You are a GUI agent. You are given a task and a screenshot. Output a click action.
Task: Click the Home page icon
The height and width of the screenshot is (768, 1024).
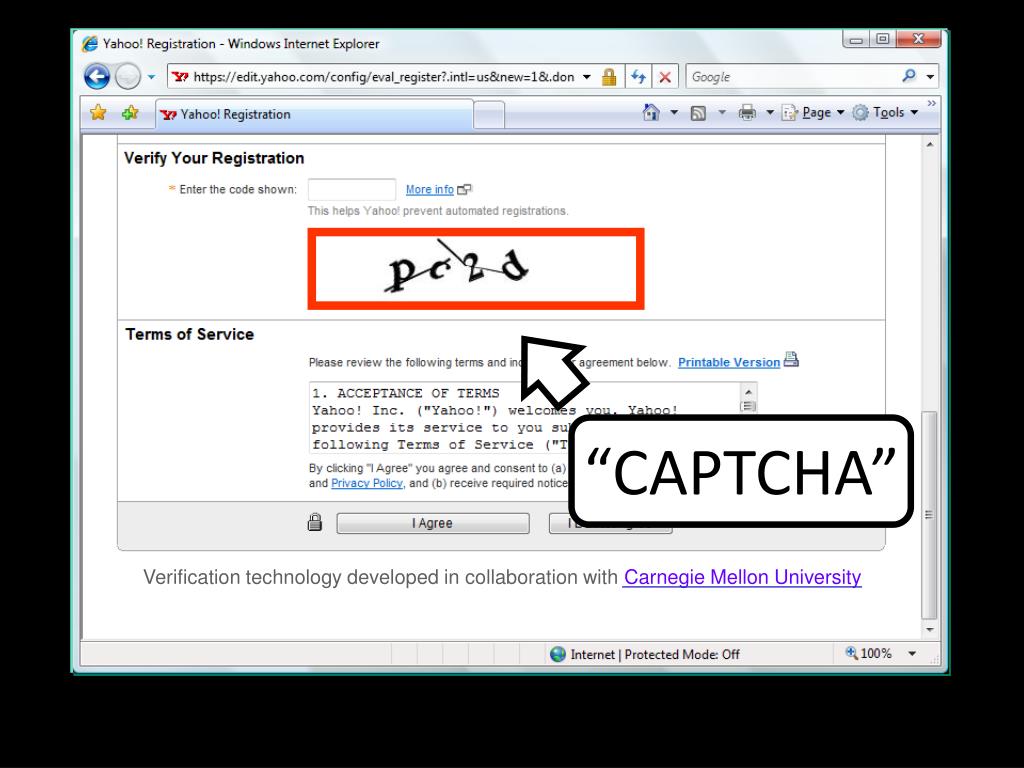coord(651,112)
